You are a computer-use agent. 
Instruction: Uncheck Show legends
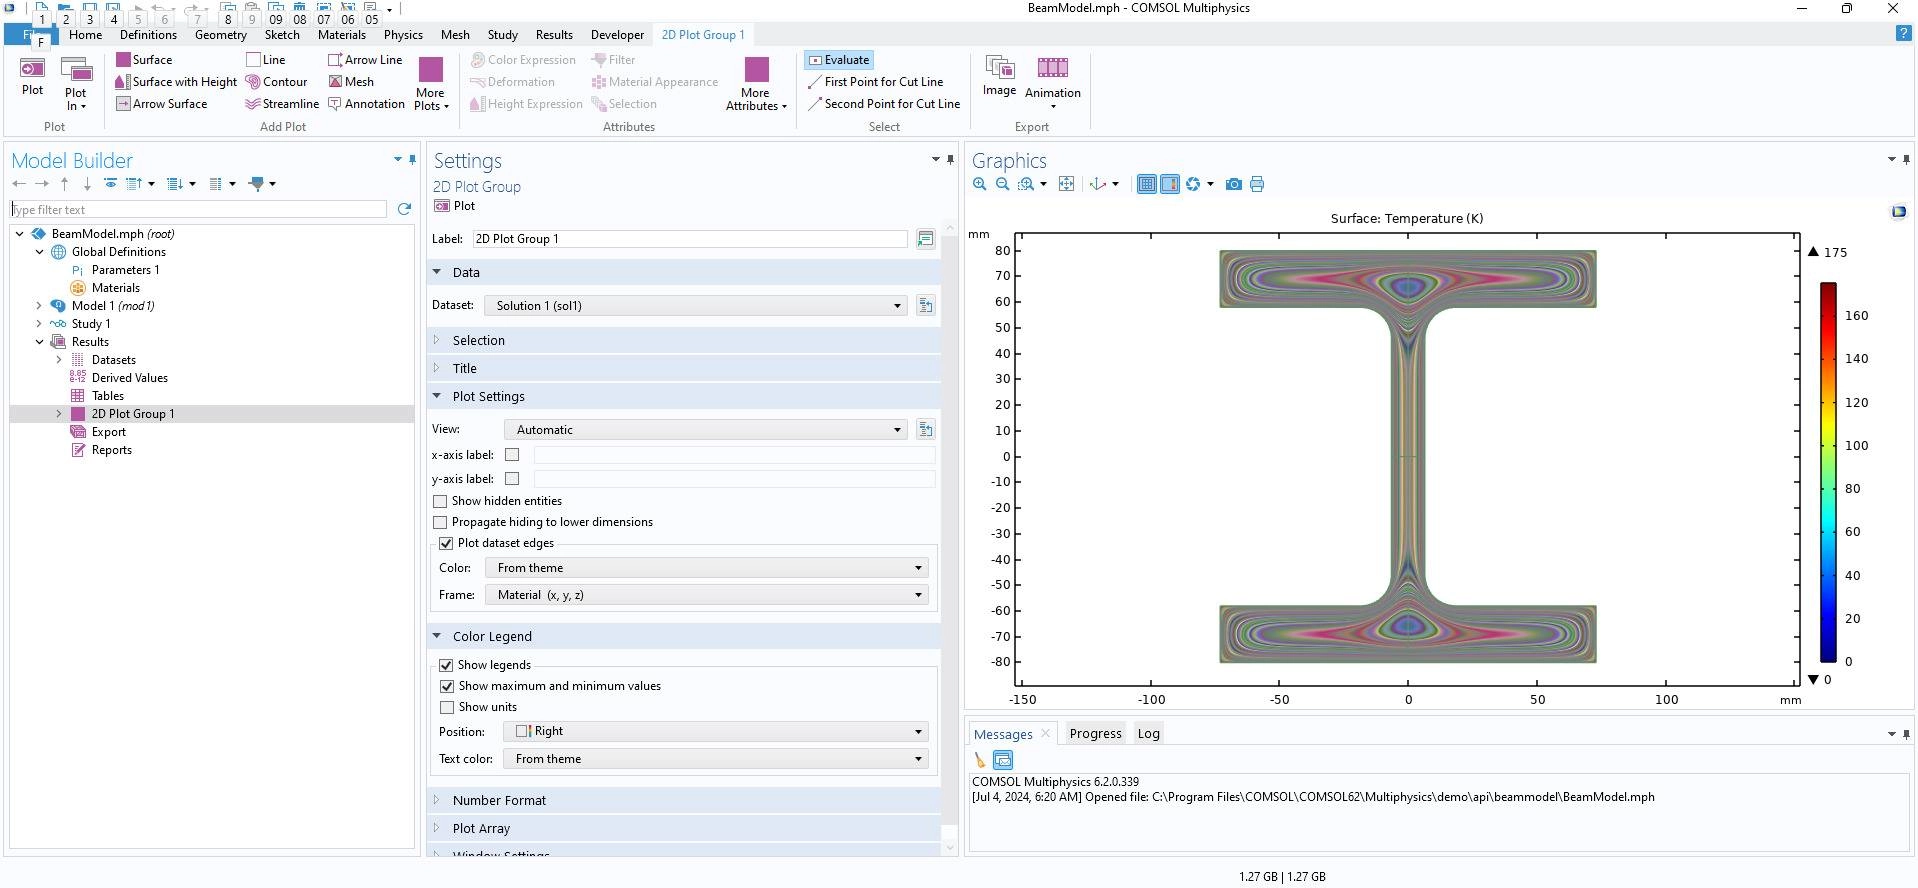click(446, 665)
